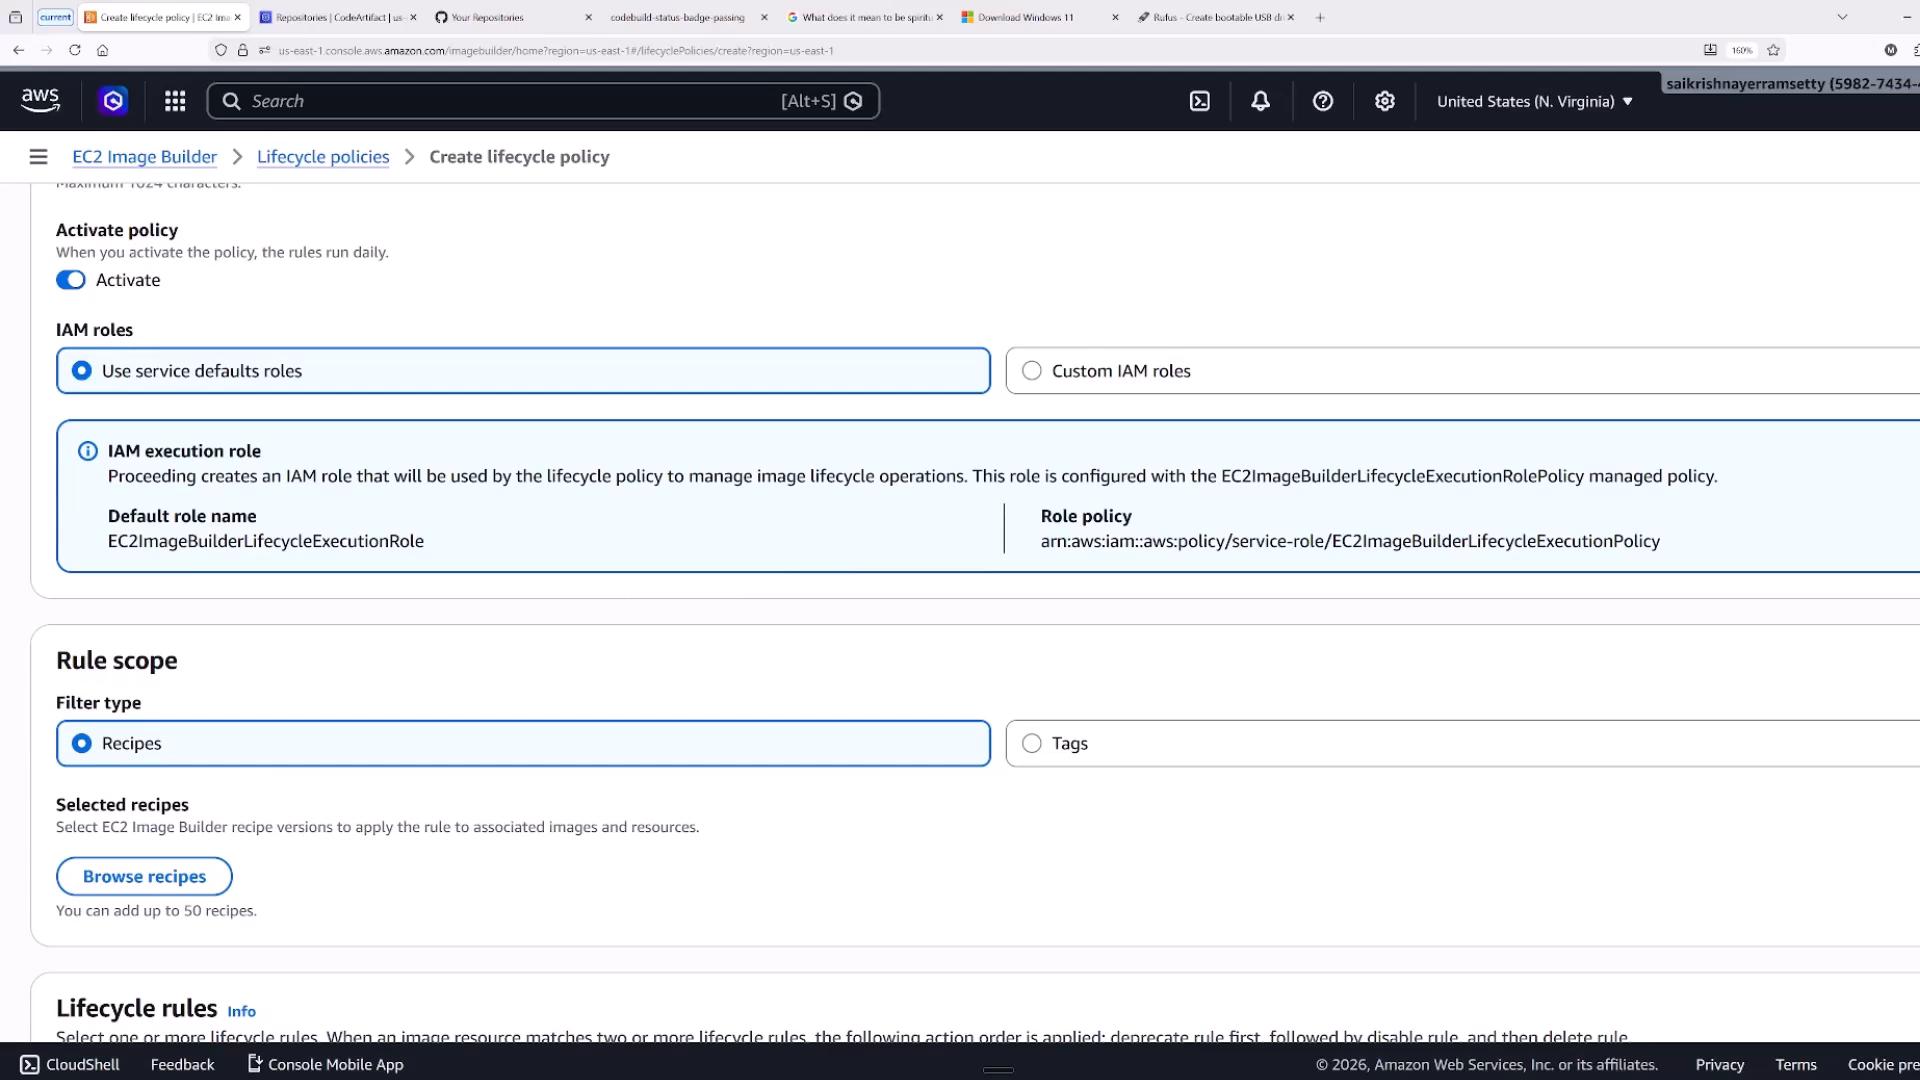This screenshot has width=1920, height=1080.
Task: Click Browse recipes button
Action: [x=144, y=876]
